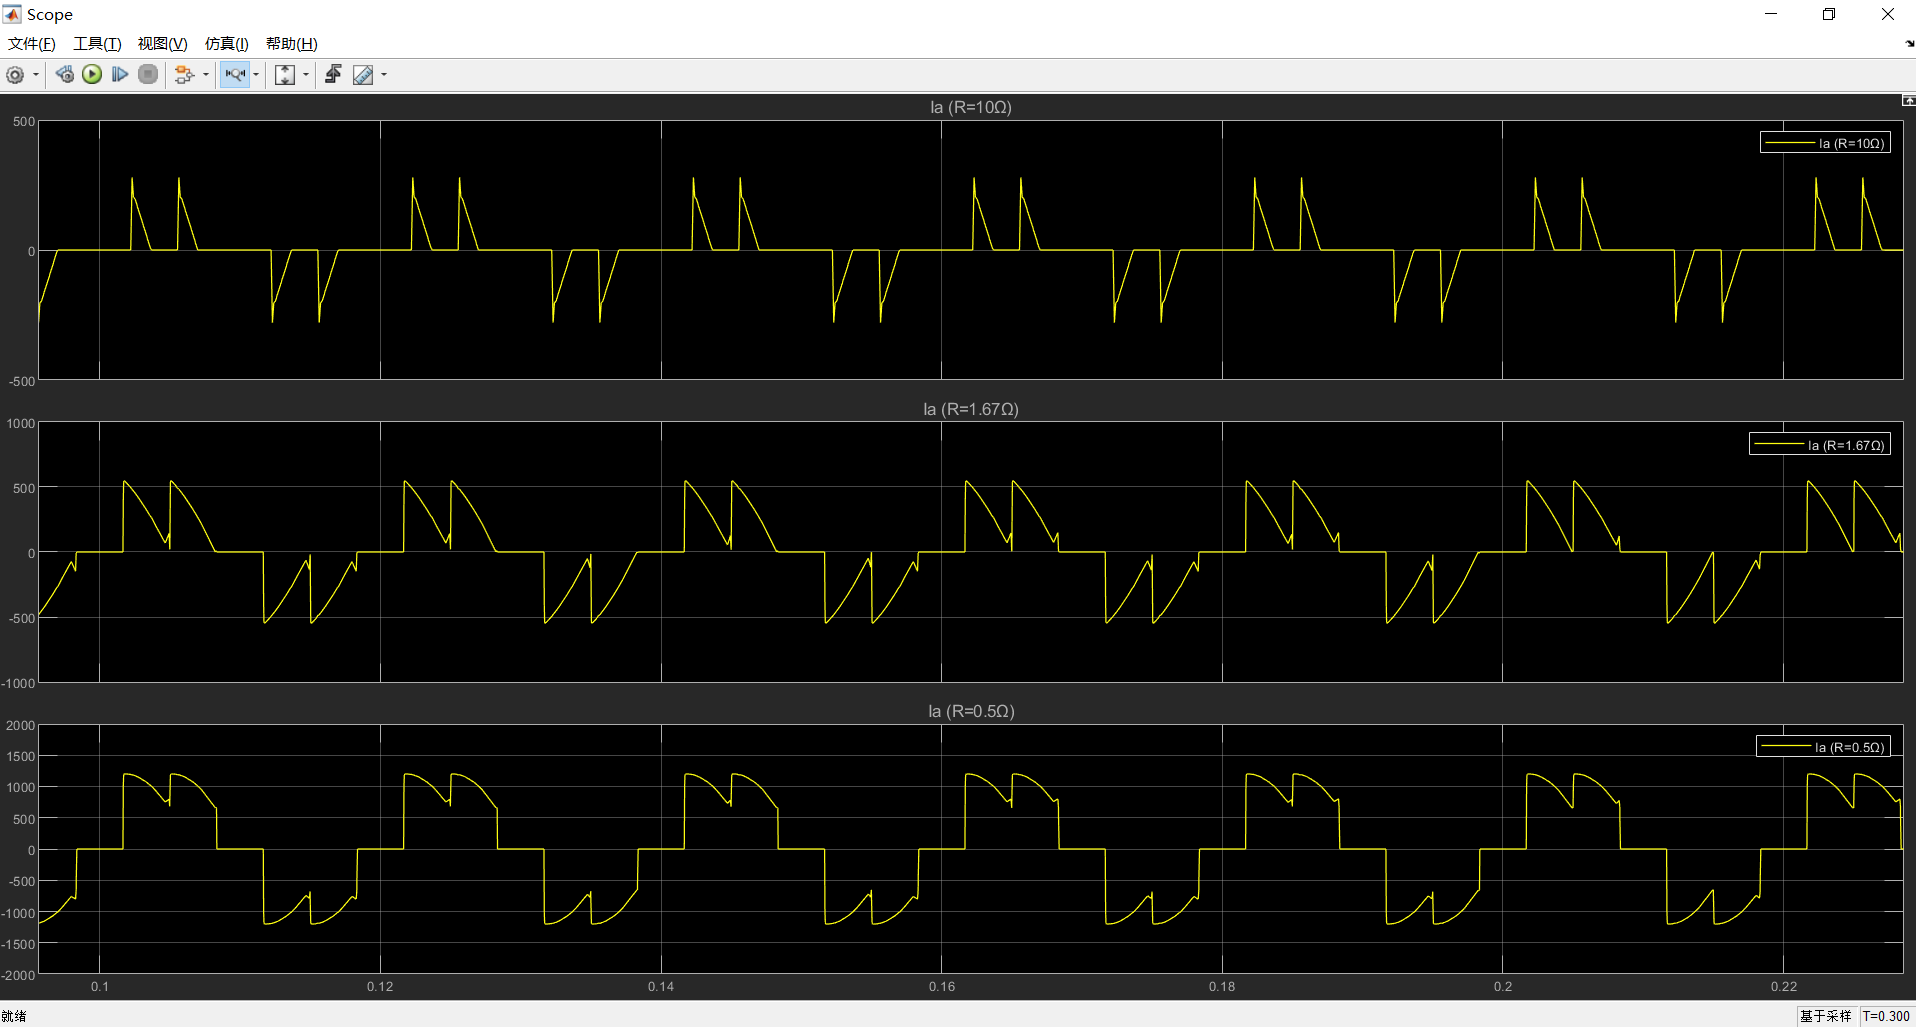Click the 基于采样 status bar entry
Viewport: 1916px width, 1027px height.
pos(1826,1016)
